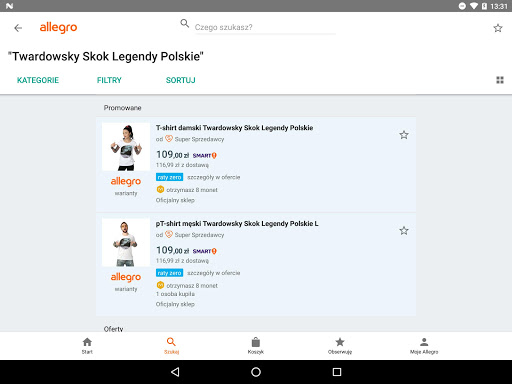Viewport: 512px width, 384px height.
Task: Open T-shirt damski Twardowsky Skok listing title
Action: 234,128
